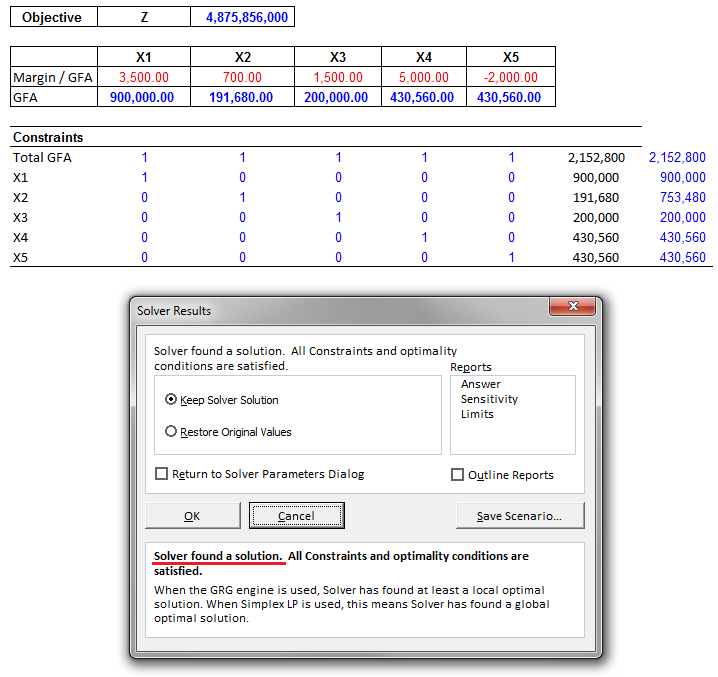Tick the Outline Reports checkbox

pyautogui.click(x=458, y=475)
